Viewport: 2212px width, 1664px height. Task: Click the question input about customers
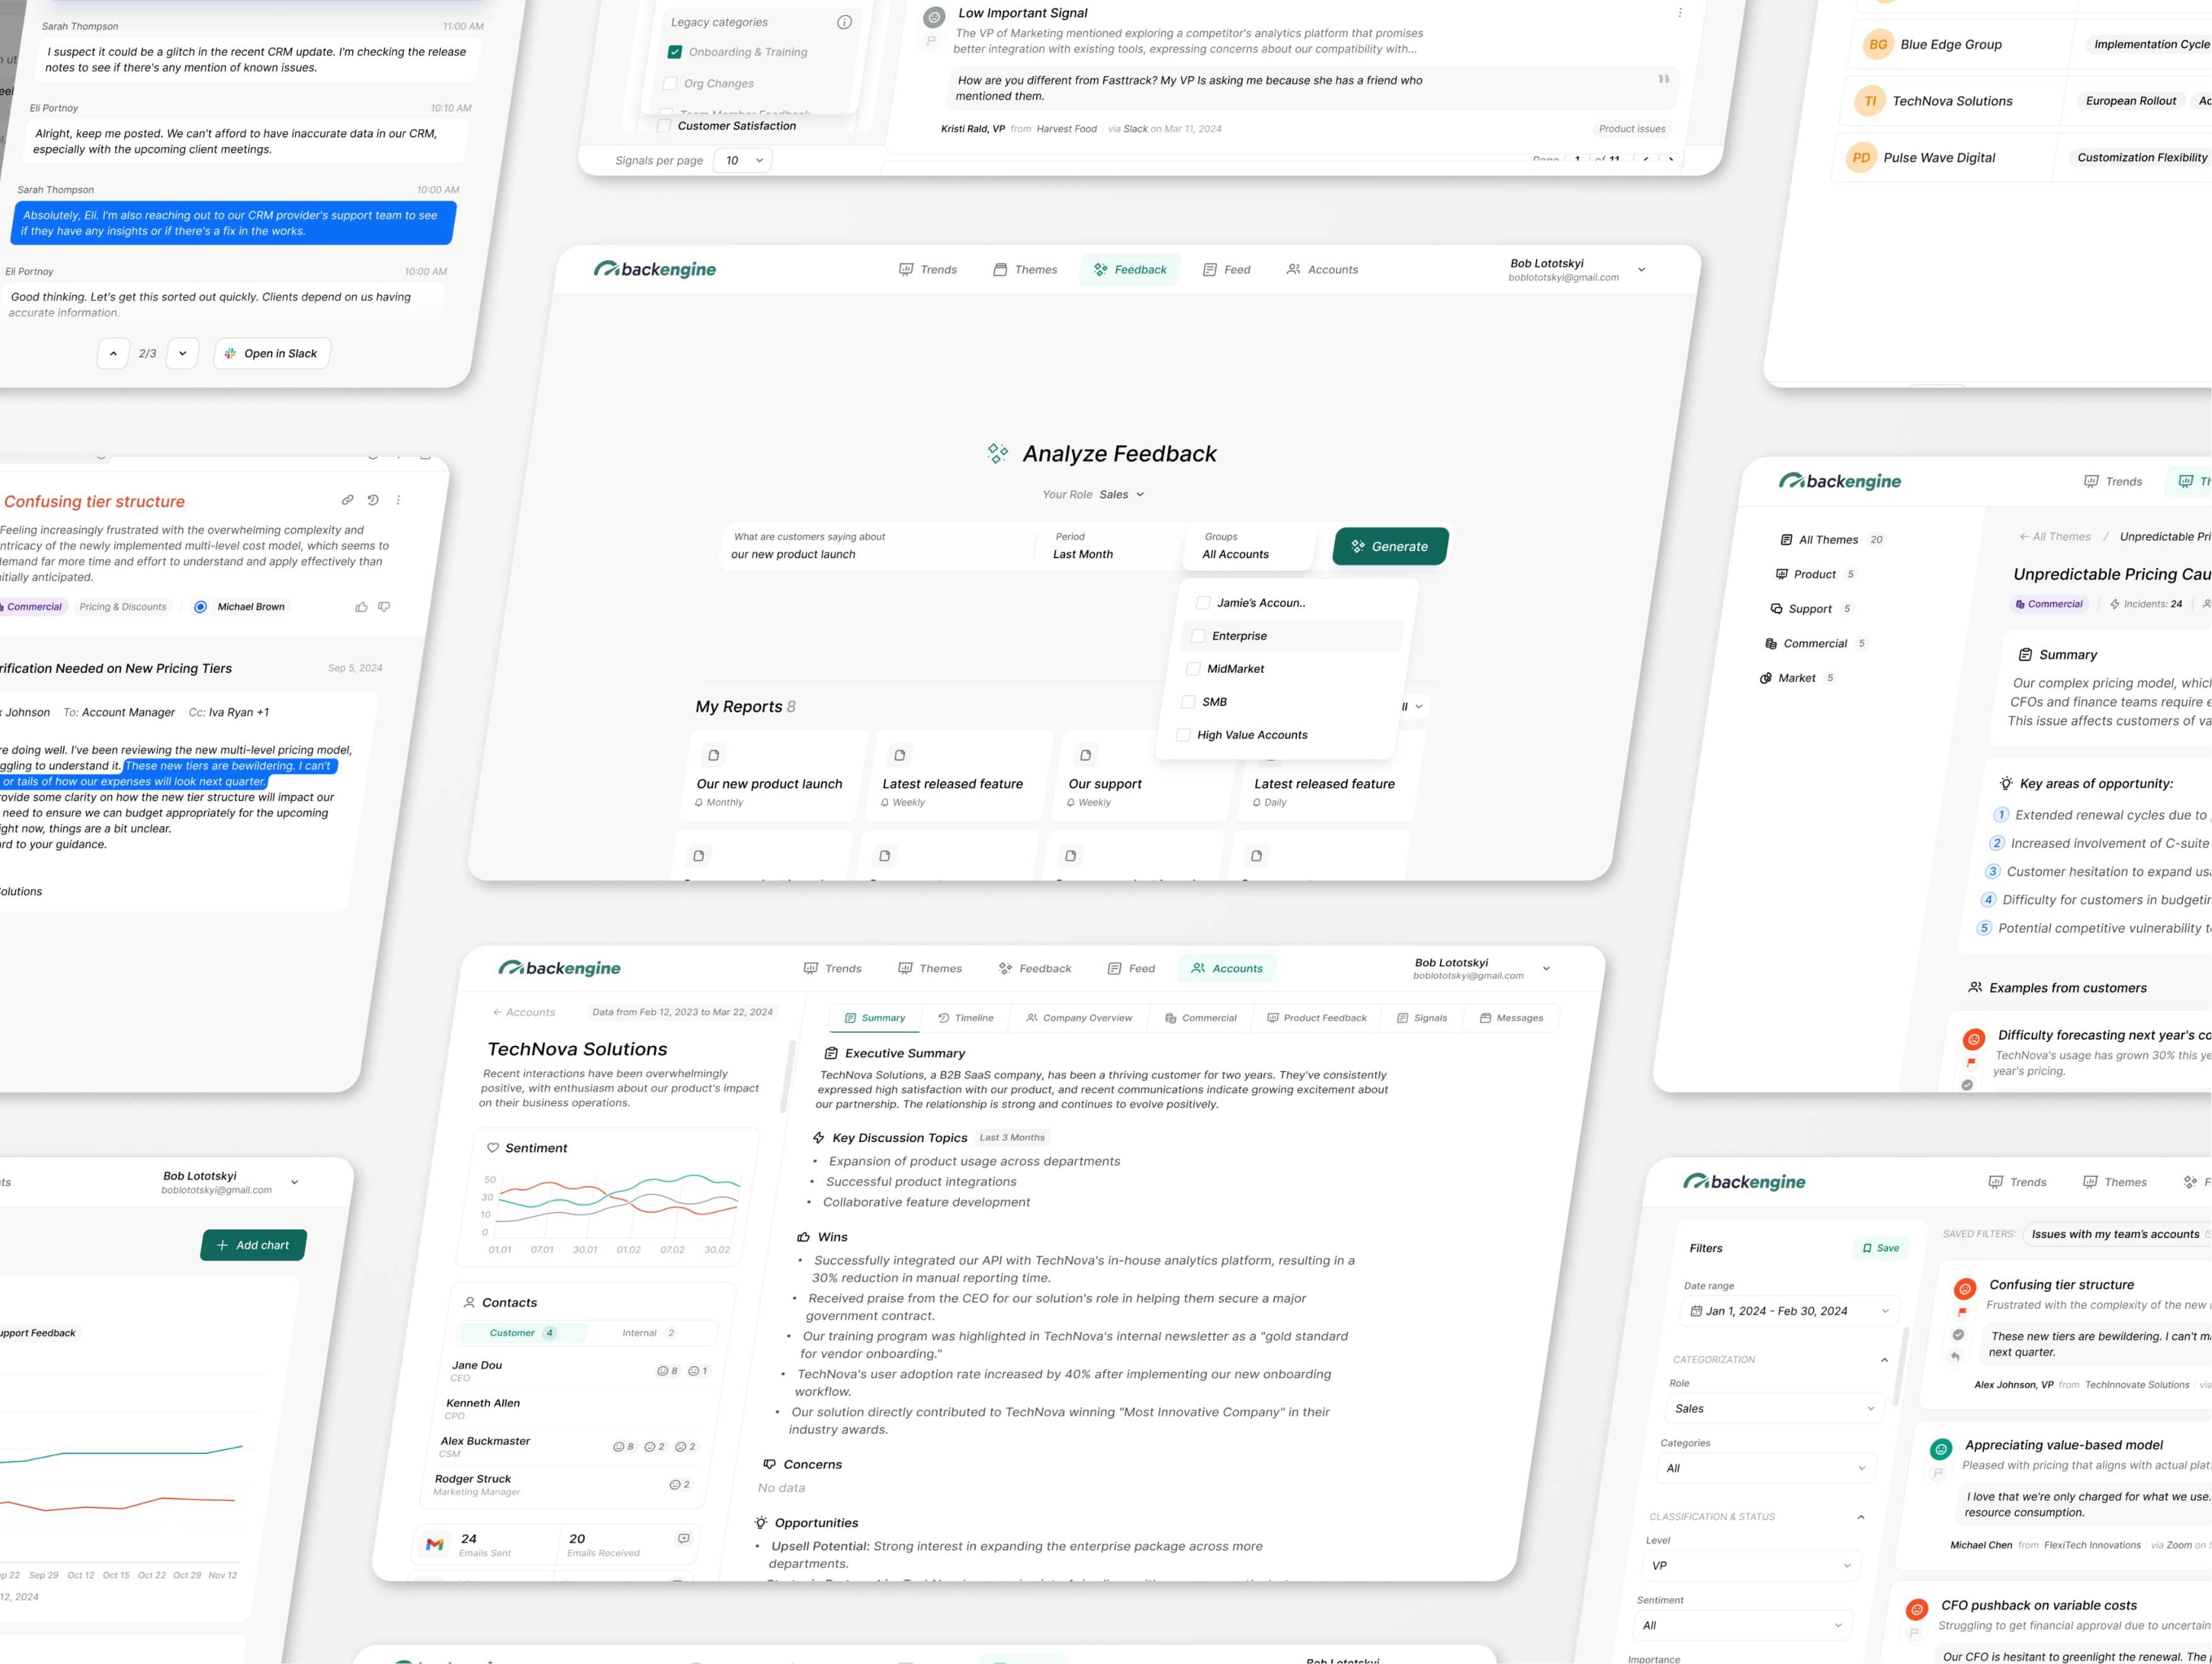pyautogui.click(x=875, y=546)
